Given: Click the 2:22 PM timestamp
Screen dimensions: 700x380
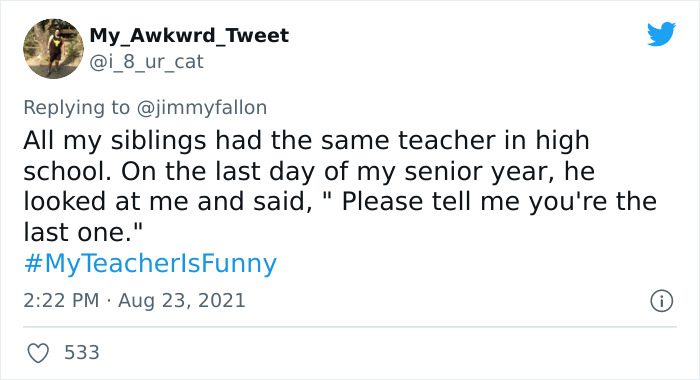Looking at the screenshot, I should pos(61,300).
